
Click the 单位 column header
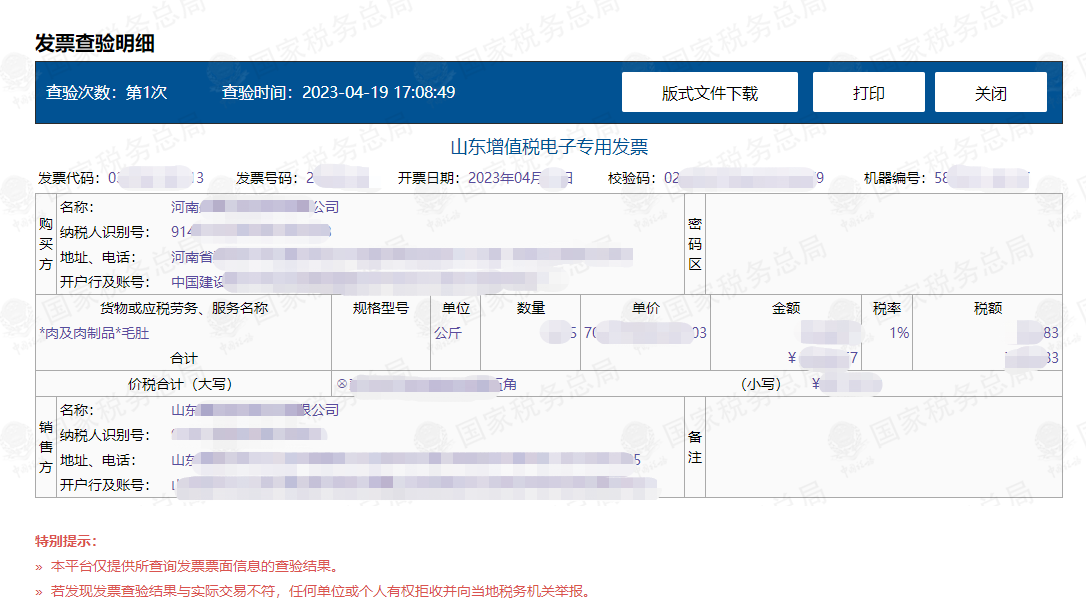456,308
